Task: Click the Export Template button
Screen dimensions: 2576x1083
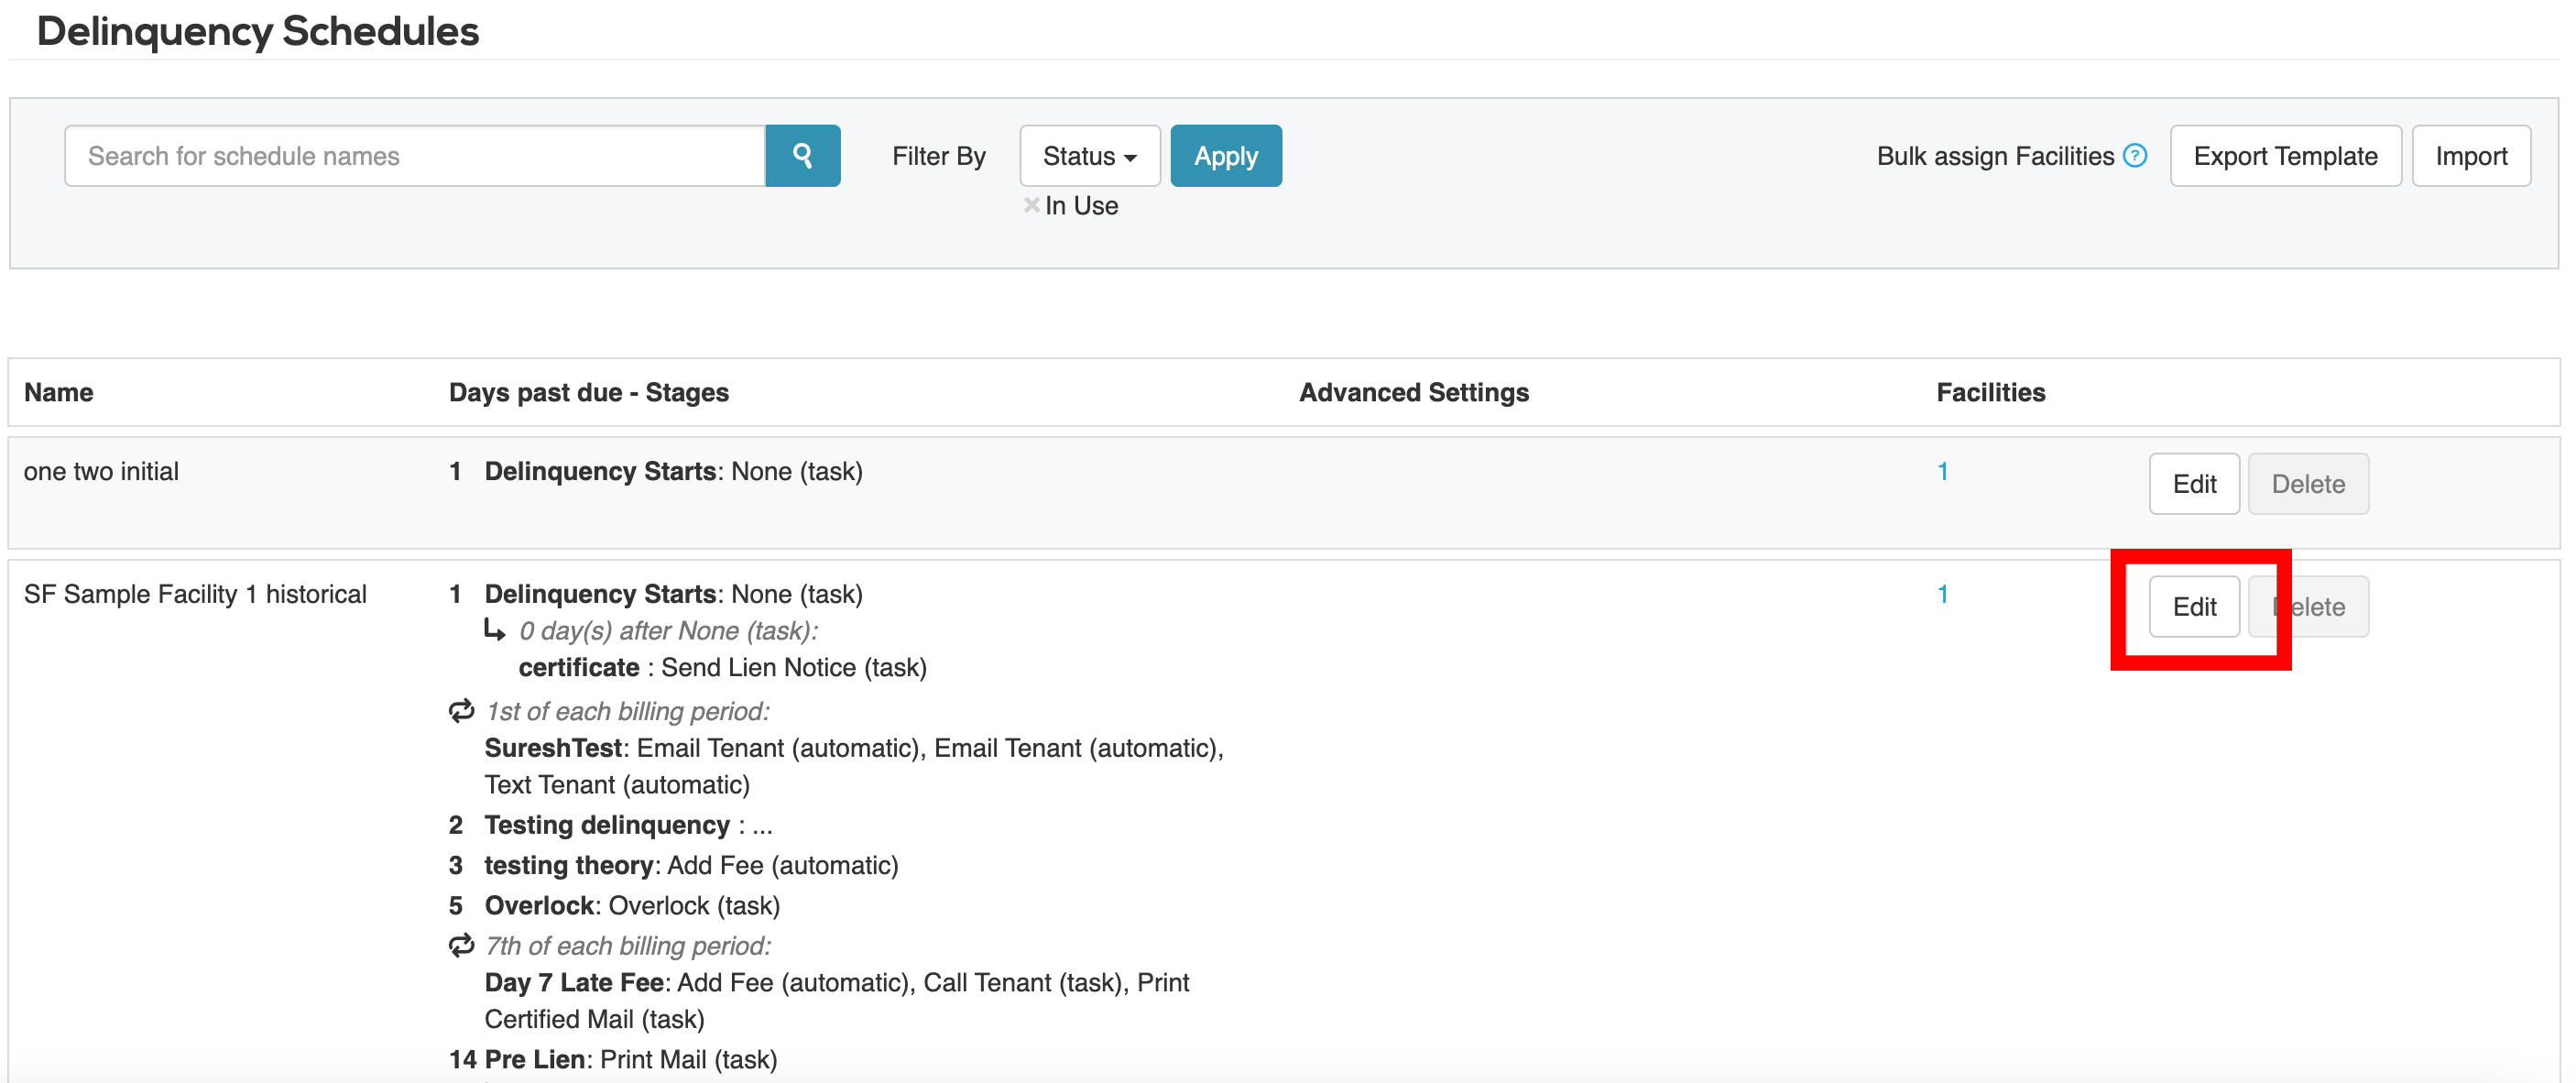Action: pyautogui.click(x=2284, y=155)
